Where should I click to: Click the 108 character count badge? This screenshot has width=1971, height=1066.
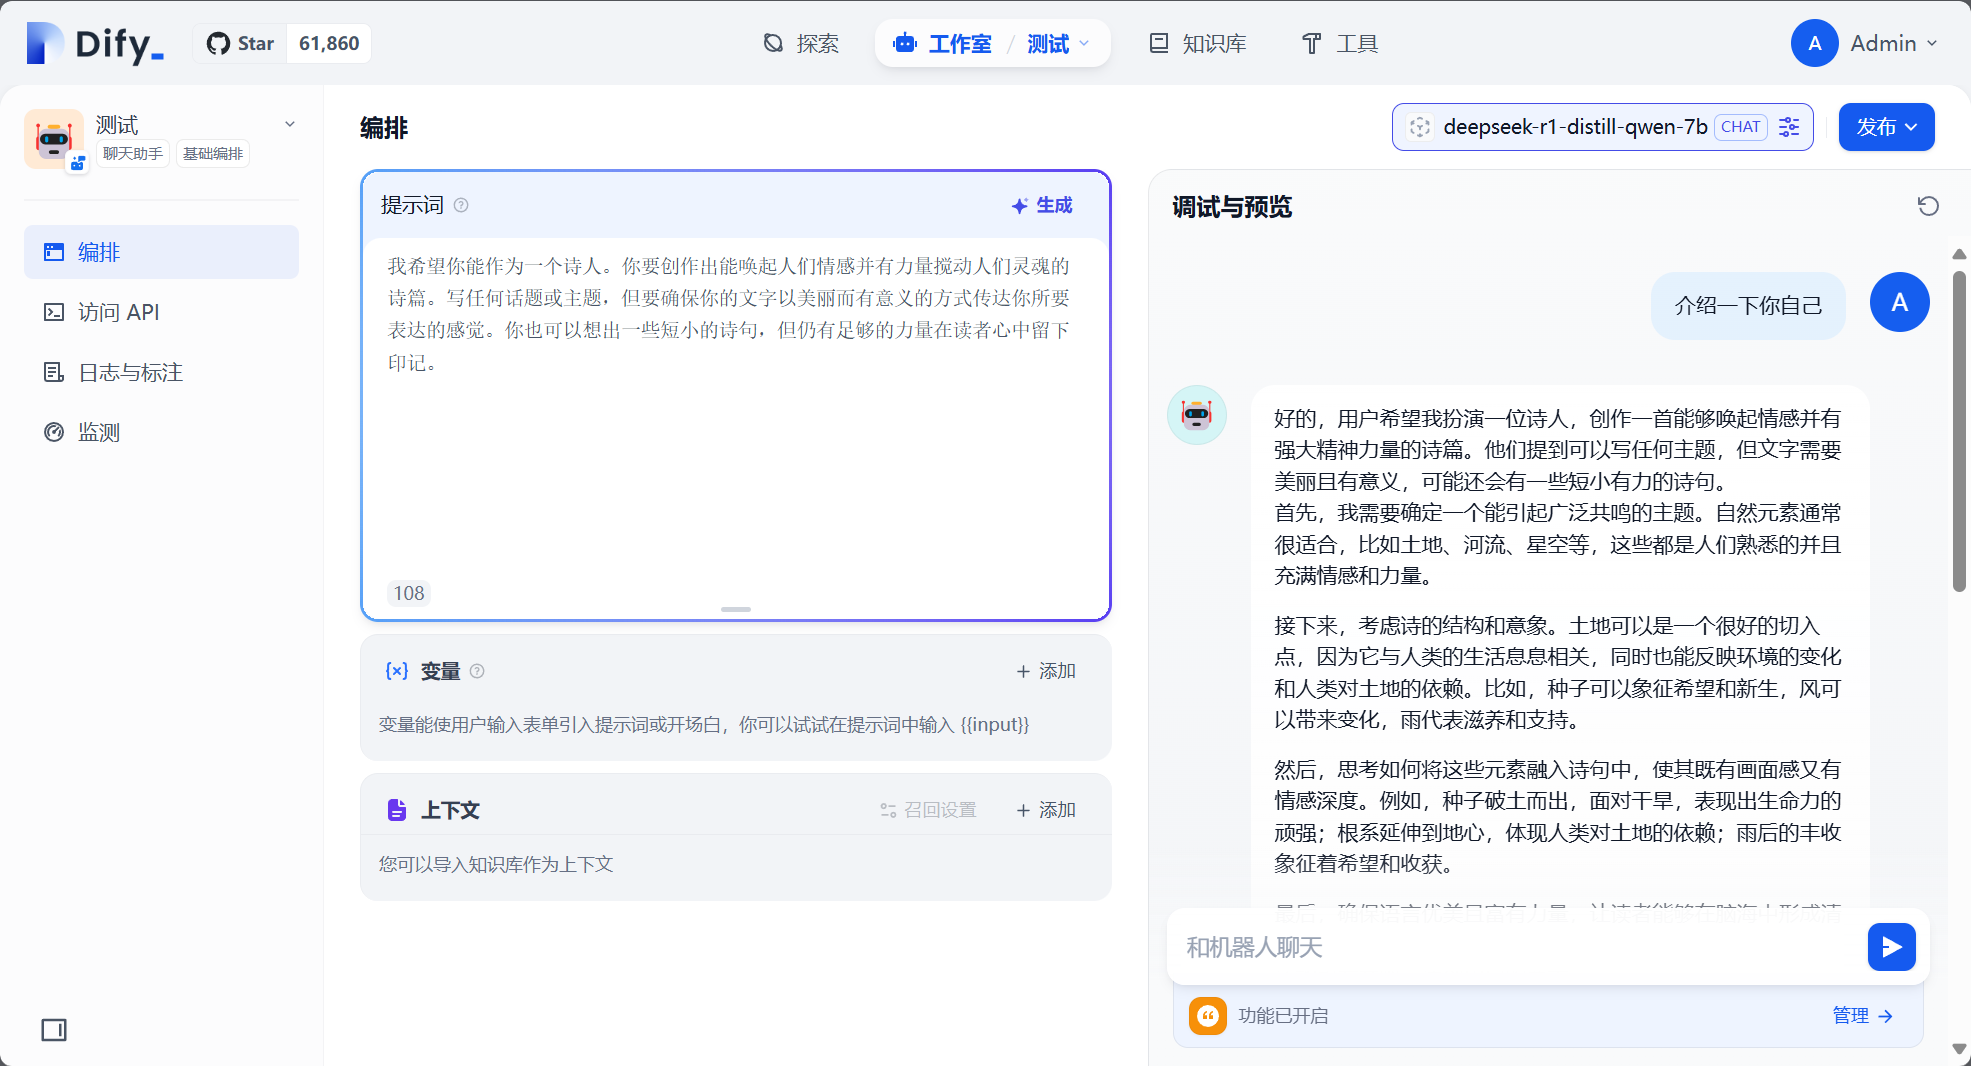click(409, 593)
